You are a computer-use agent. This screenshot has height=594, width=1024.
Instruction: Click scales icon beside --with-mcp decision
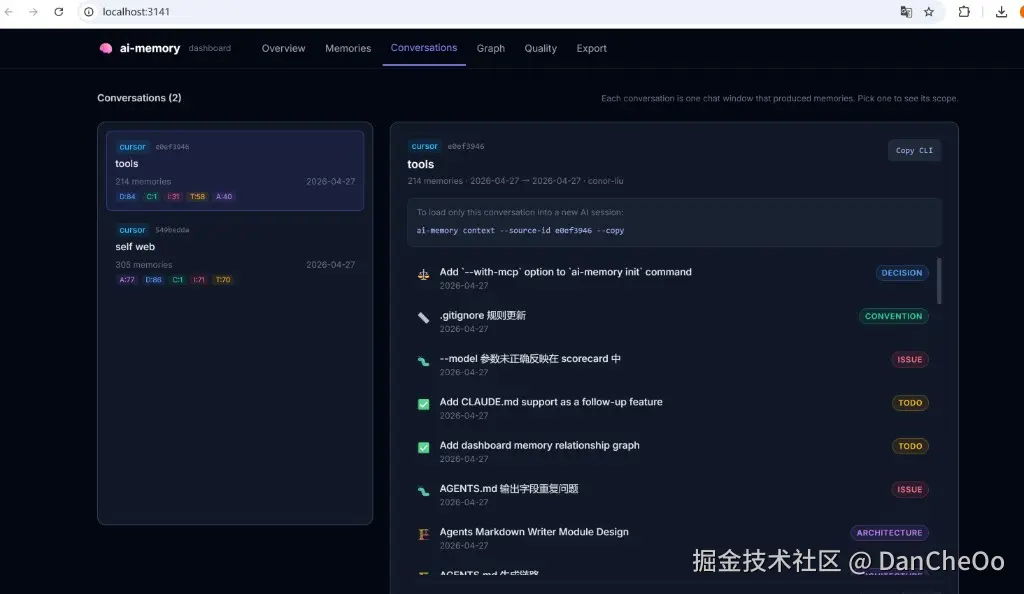click(423, 275)
